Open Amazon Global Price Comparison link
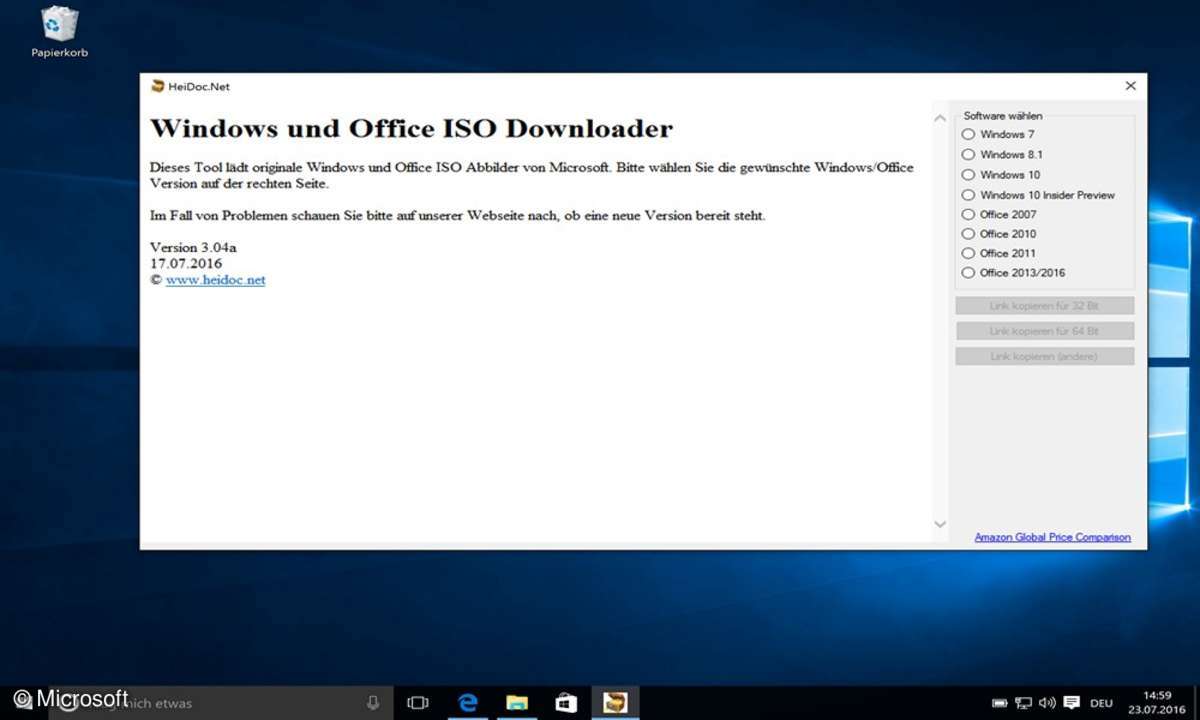This screenshot has height=720, width=1200. (1052, 537)
